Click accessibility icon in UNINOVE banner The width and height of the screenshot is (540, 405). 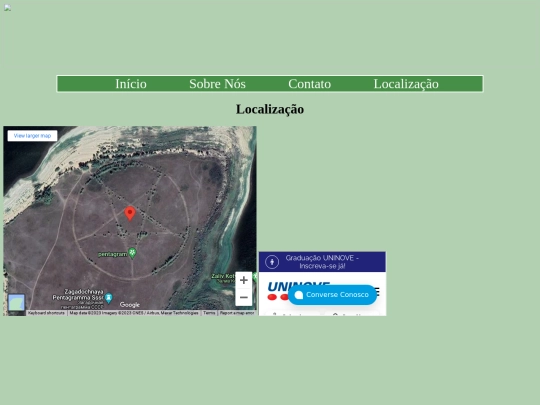point(272,262)
